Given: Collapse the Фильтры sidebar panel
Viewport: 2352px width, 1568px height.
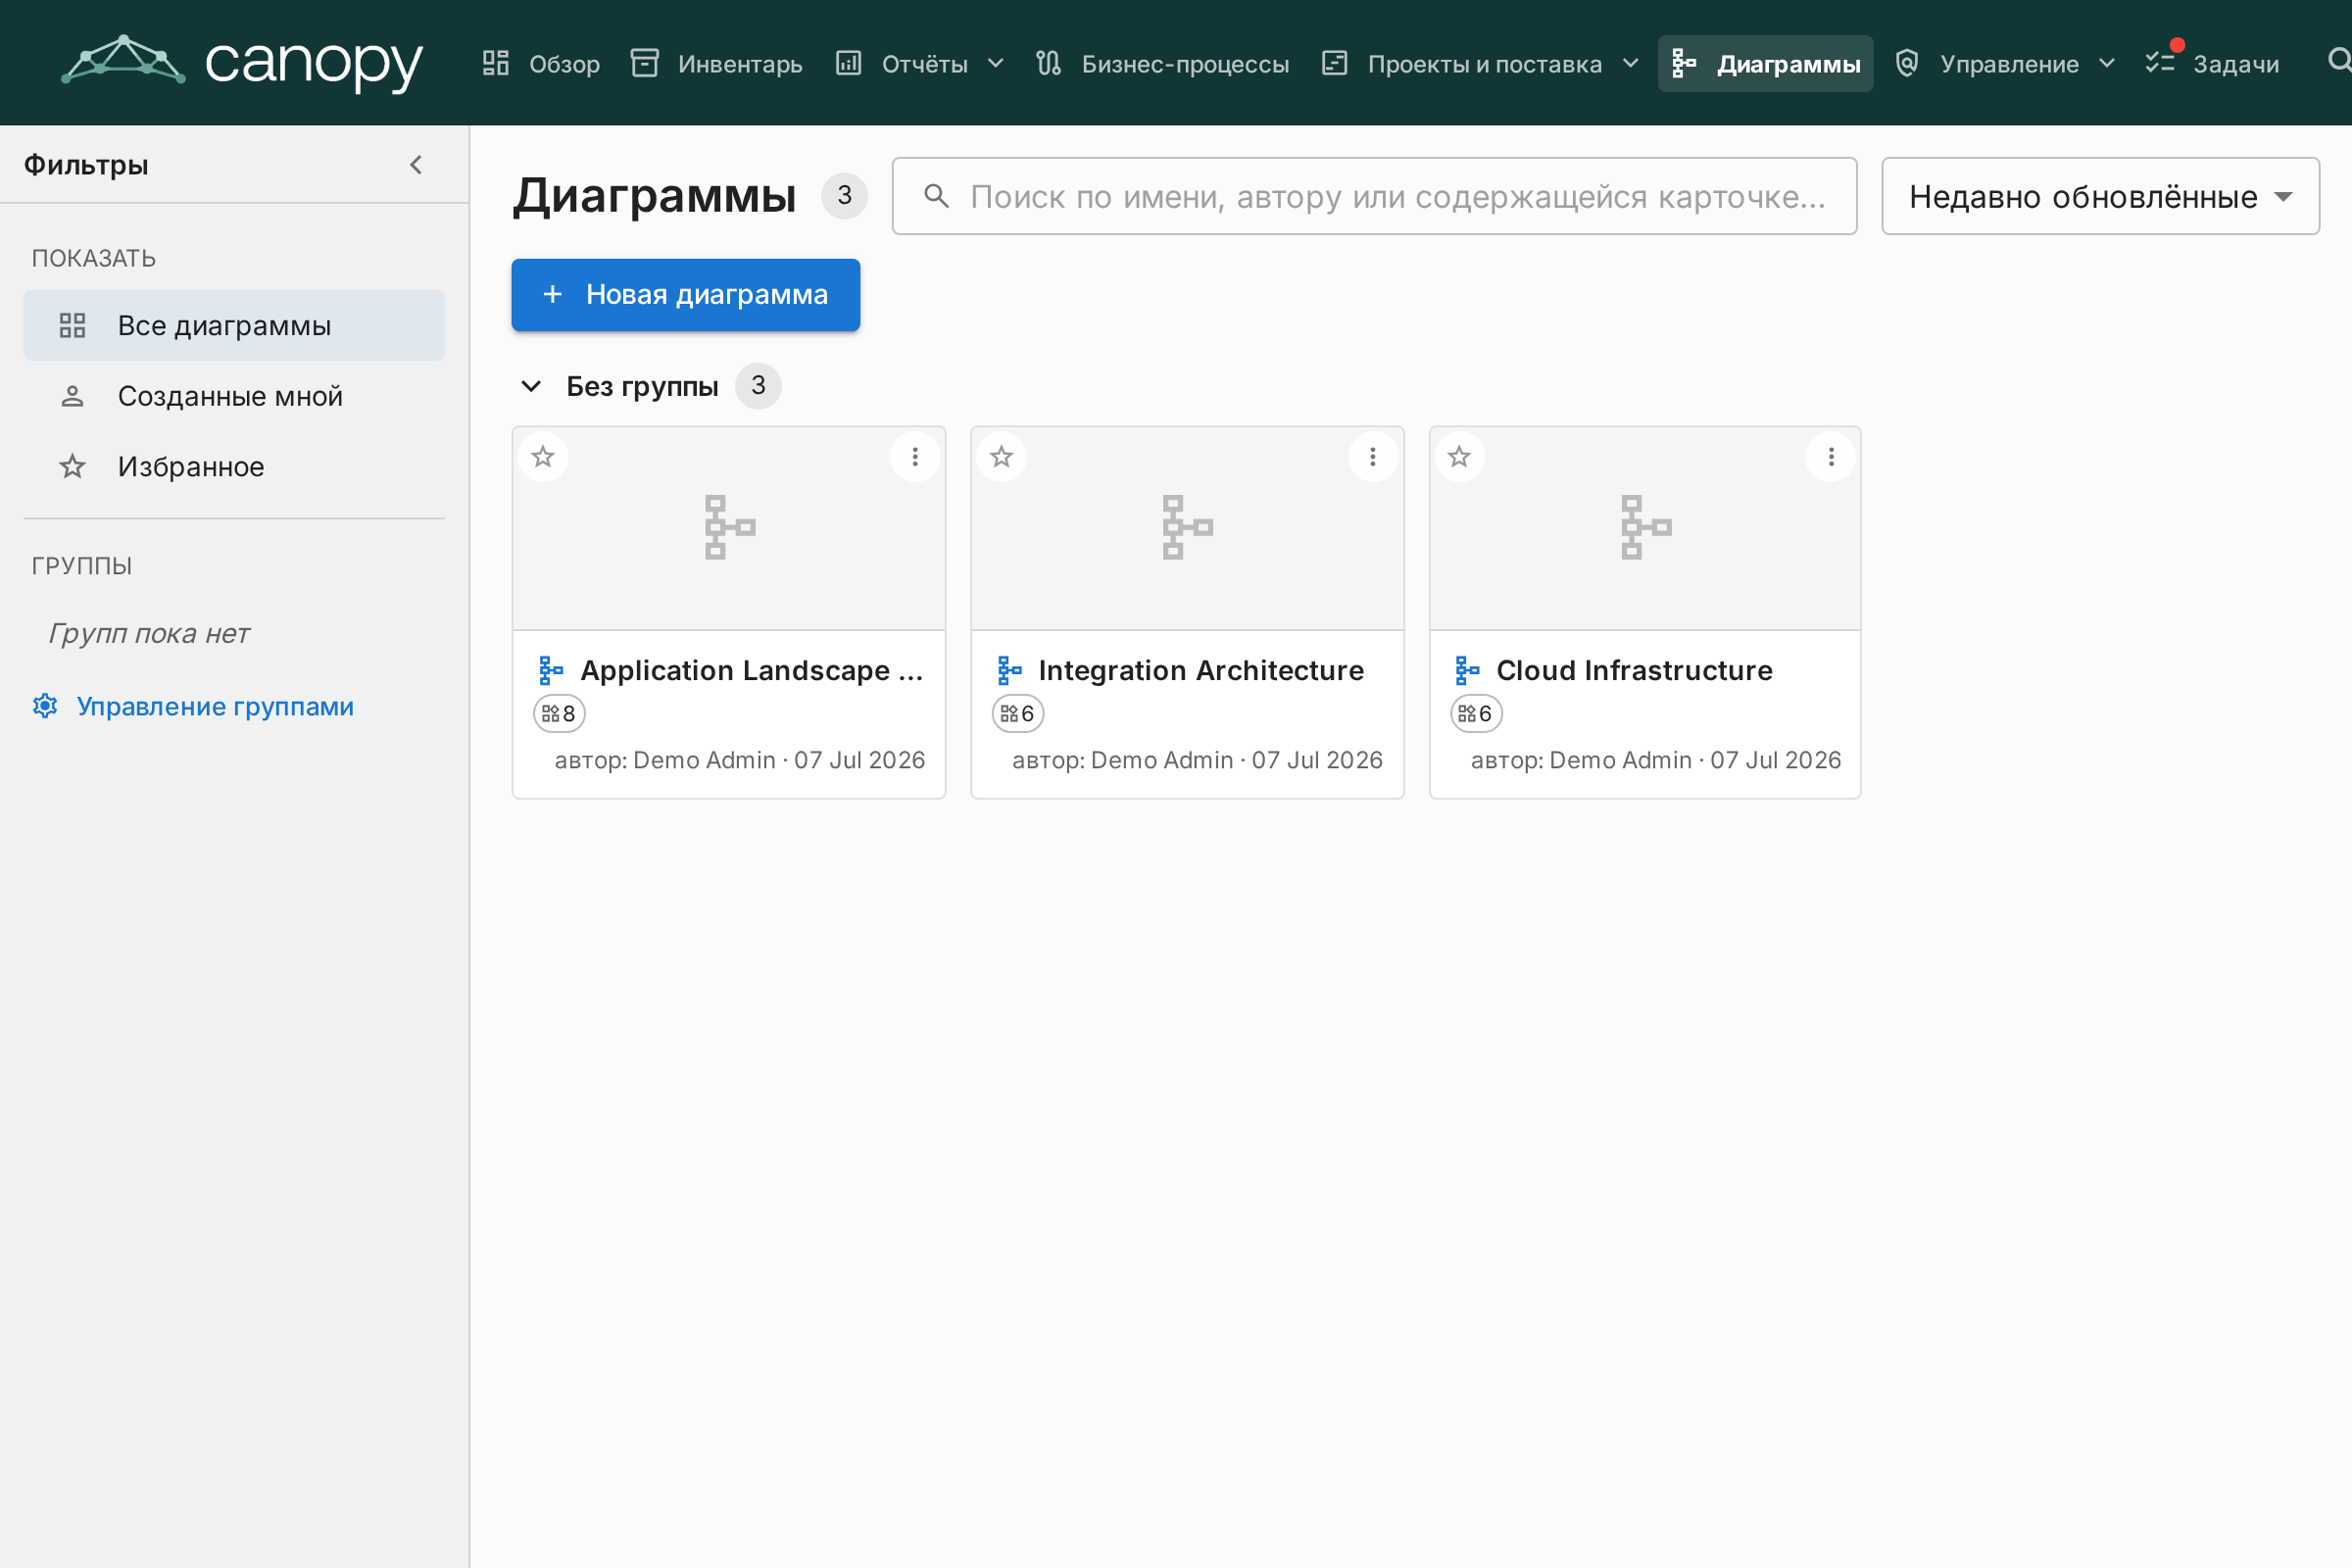Looking at the screenshot, I should (x=416, y=165).
